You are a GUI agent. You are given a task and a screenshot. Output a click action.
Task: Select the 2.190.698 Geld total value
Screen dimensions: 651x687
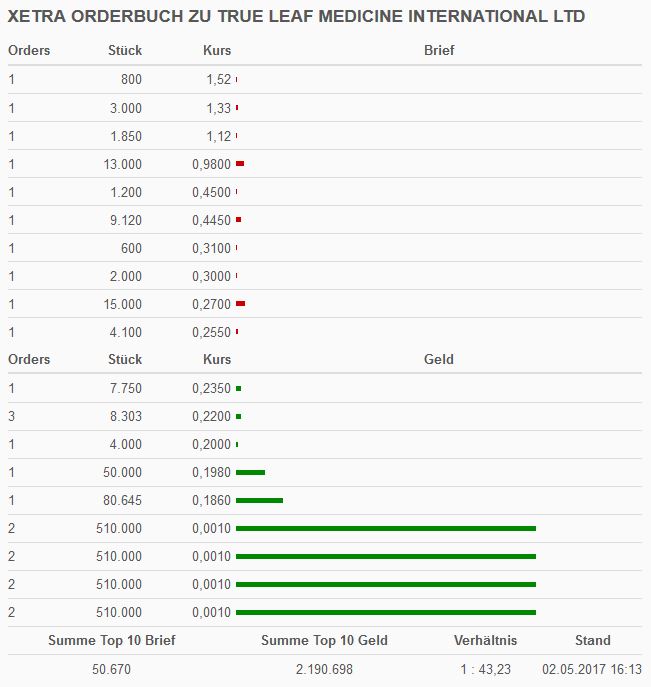pos(324,669)
